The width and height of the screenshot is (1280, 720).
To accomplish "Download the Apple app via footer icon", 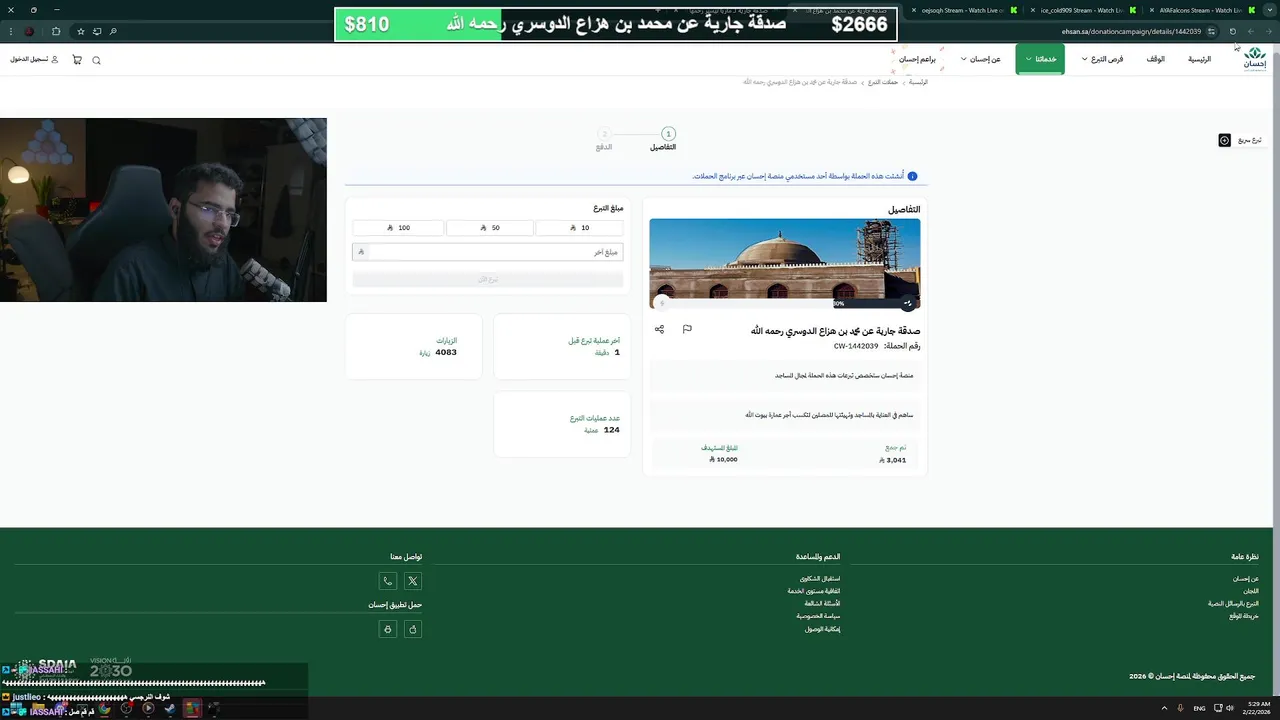I will (x=413, y=629).
